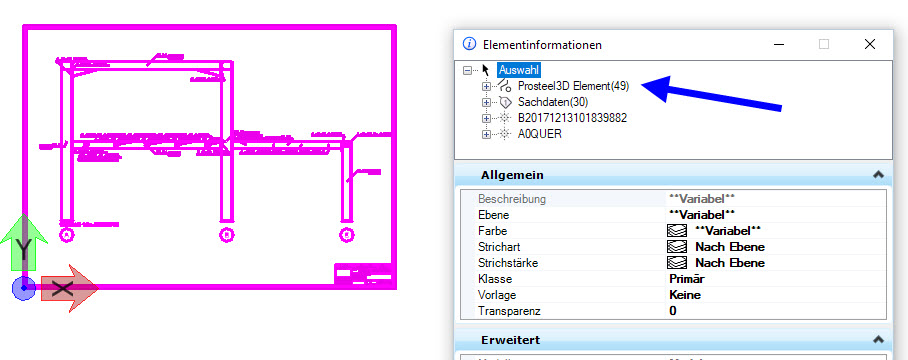Expand the Prosteel3D Element(49) node

[x=486, y=86]
